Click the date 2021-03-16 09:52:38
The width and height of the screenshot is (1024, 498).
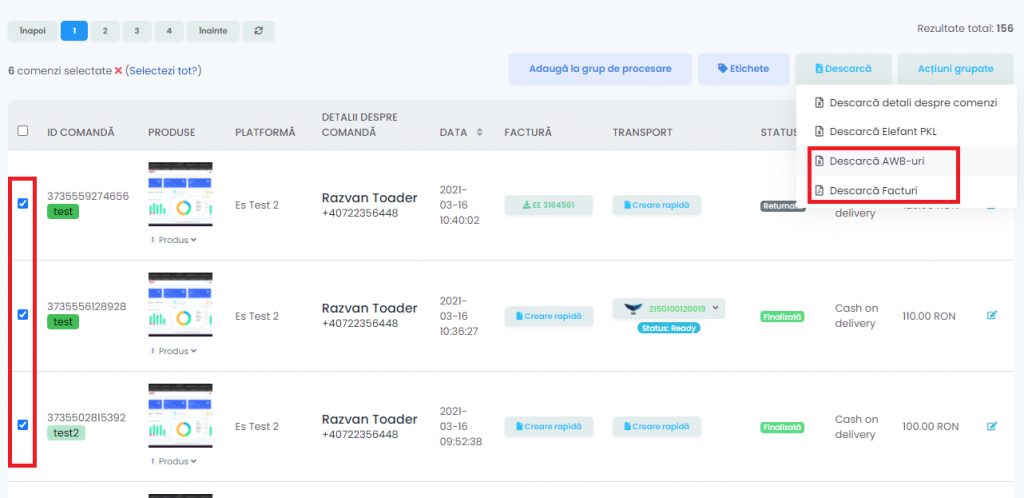coord(461,426)
